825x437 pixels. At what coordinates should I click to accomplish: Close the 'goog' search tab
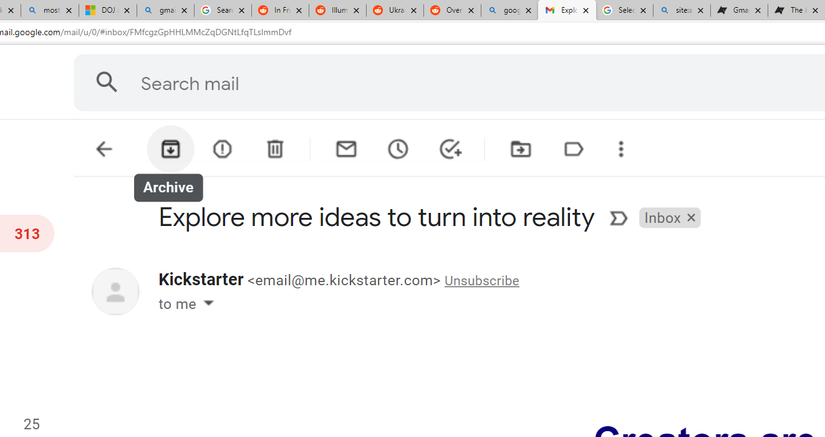[528, 11]
